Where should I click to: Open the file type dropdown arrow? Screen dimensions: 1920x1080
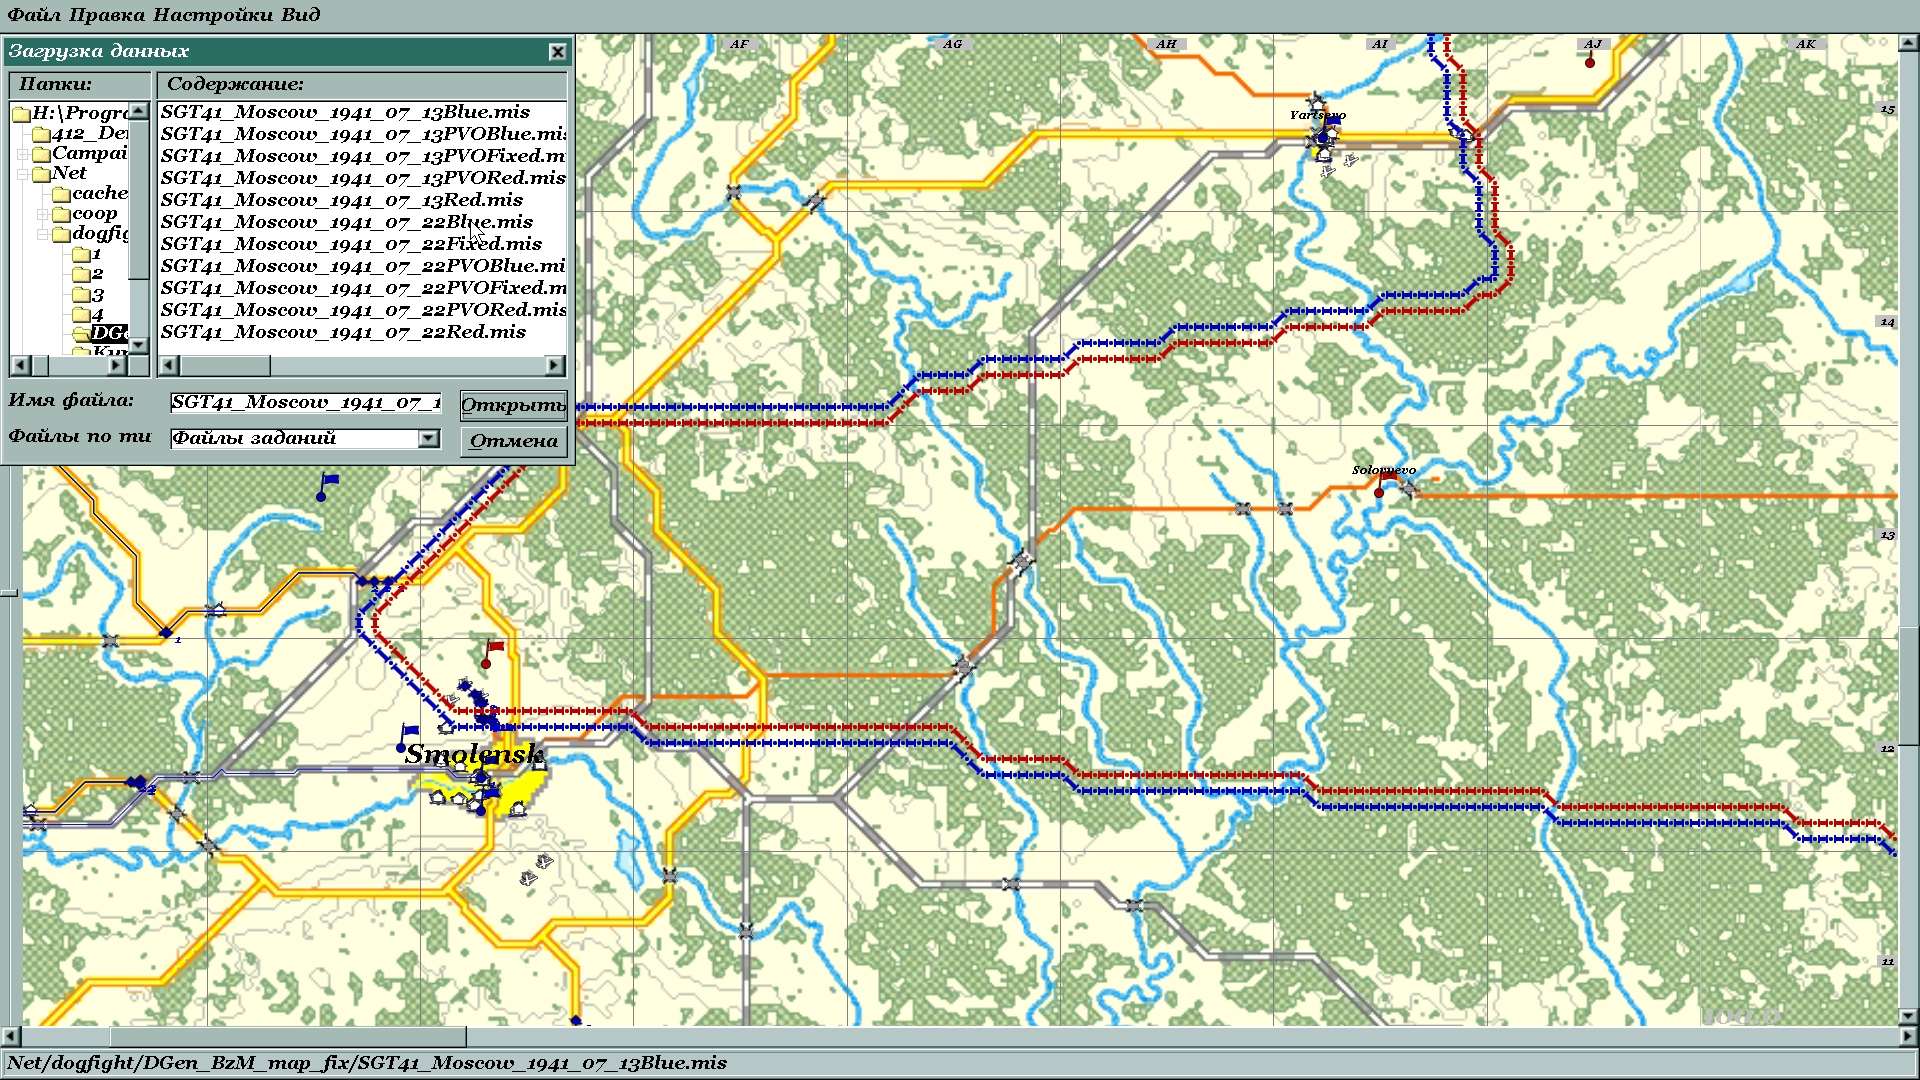428,438
